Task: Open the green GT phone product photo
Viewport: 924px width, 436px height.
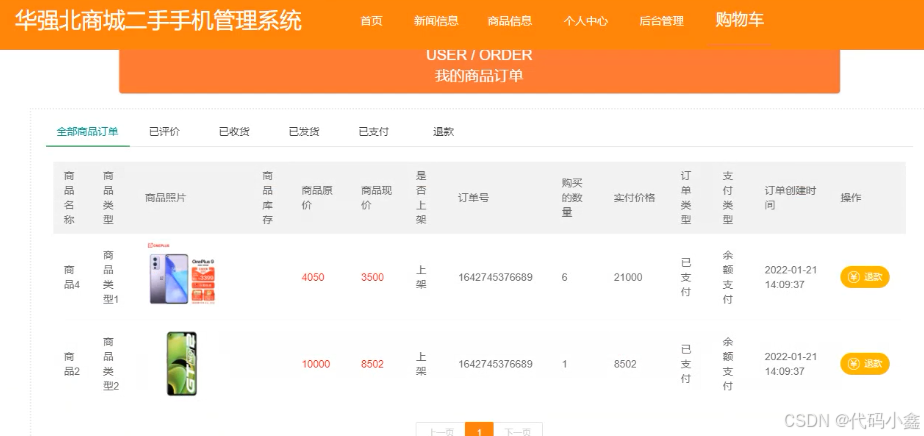Action: coord(182,363)
